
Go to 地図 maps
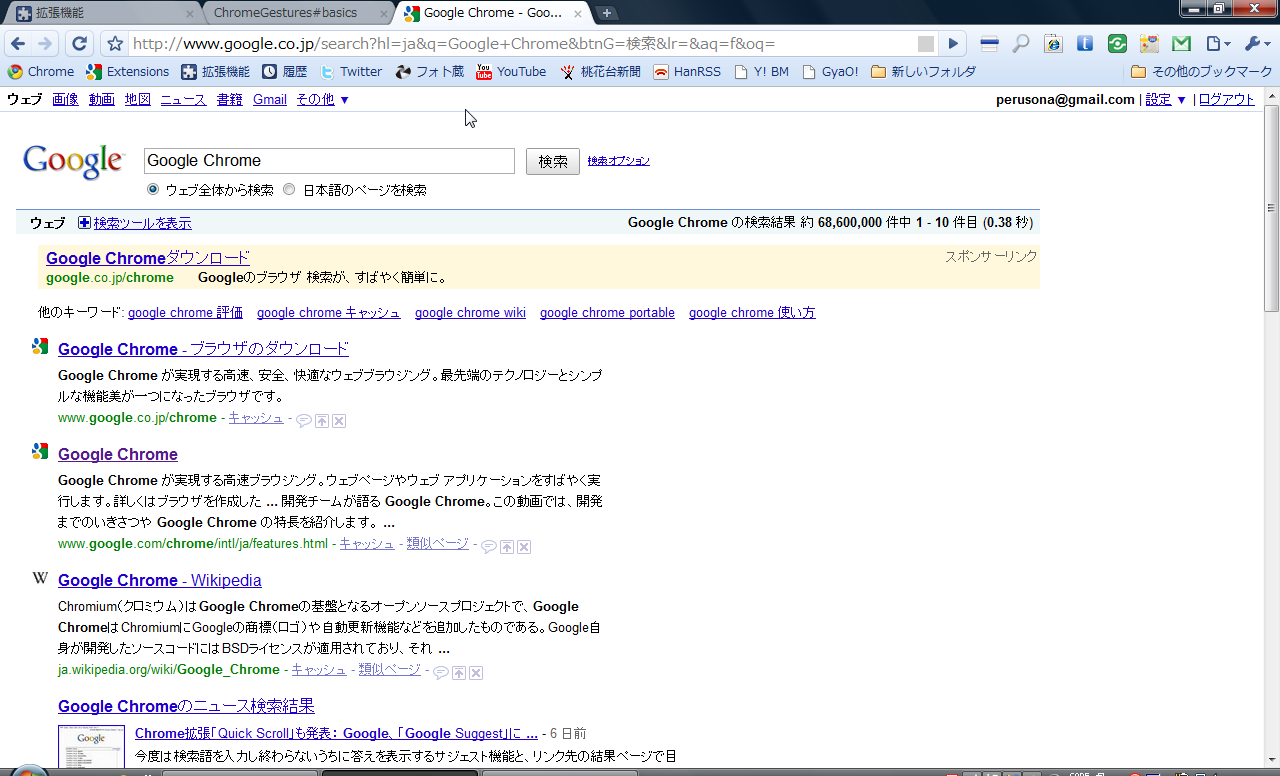138,99
